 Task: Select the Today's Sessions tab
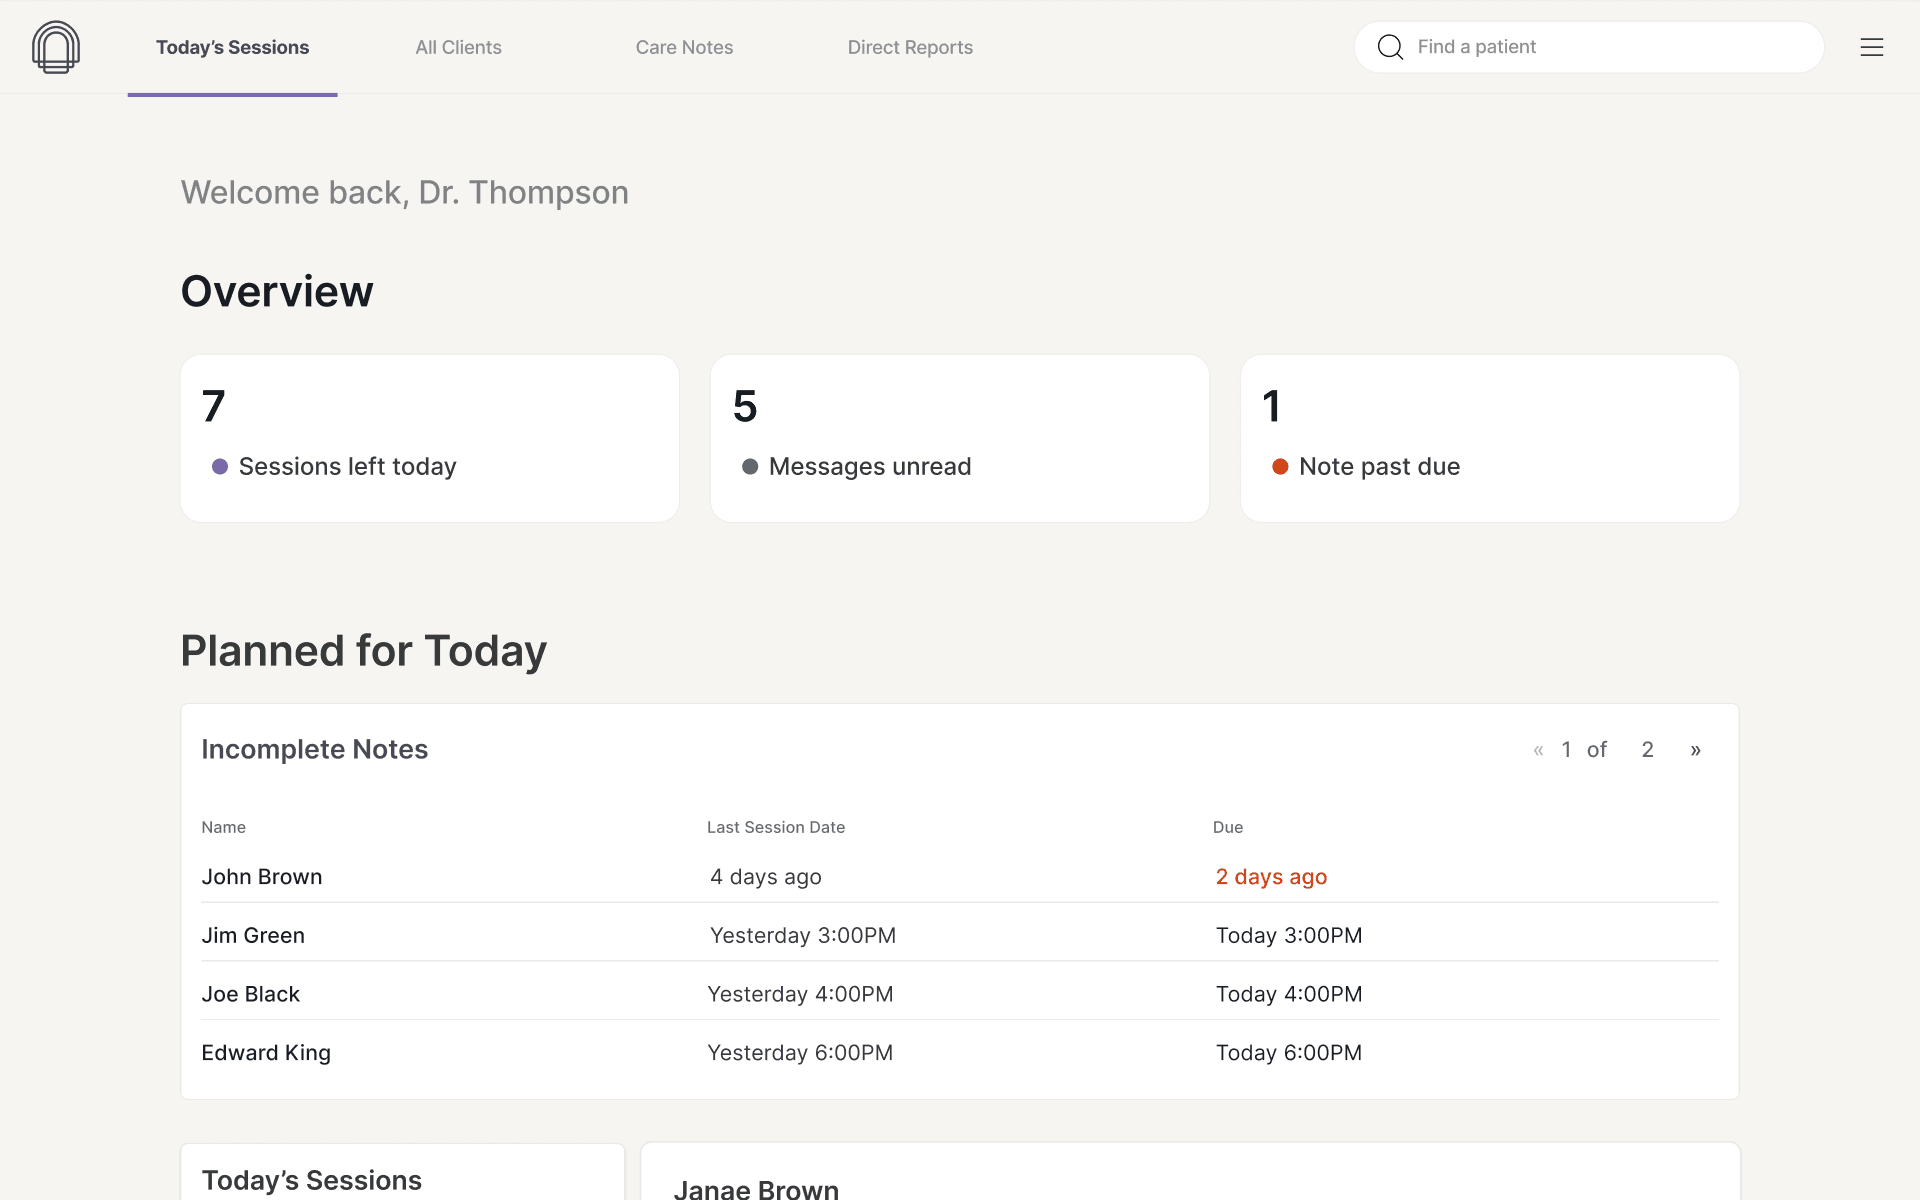click(x=232, y=47)
